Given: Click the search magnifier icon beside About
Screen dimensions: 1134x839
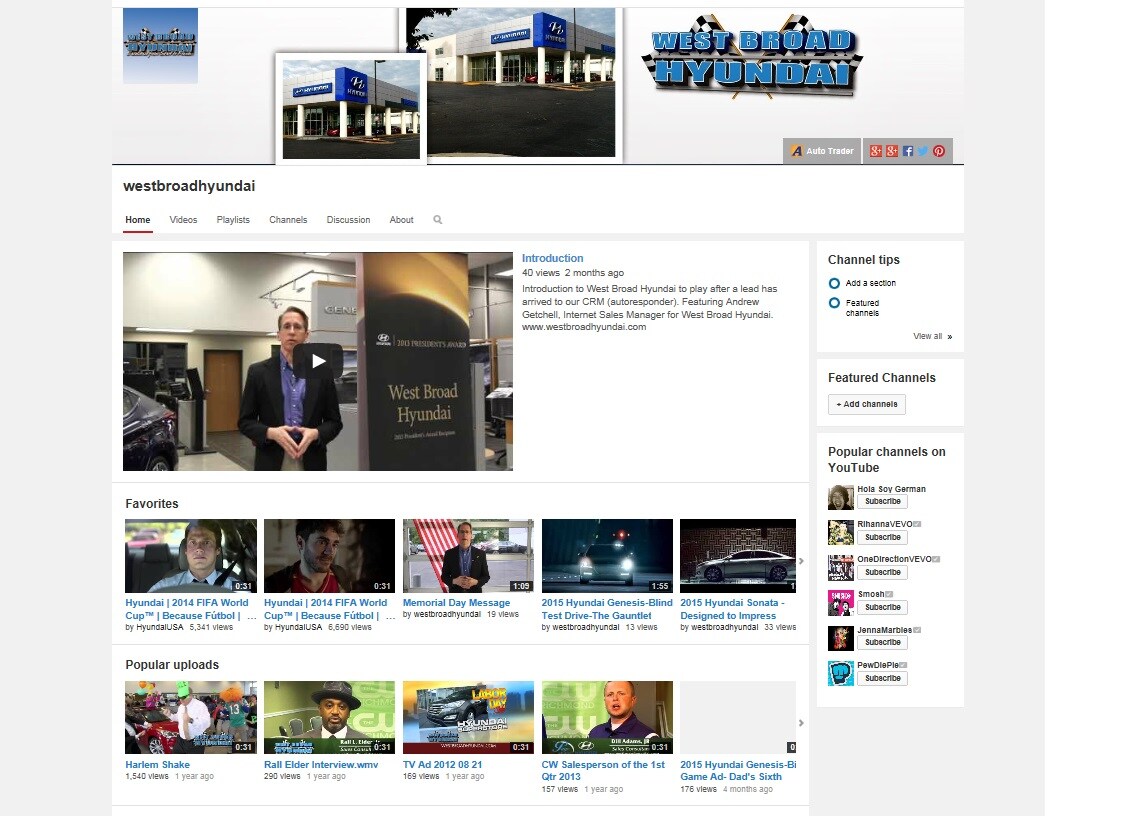Looking at the screenshot, I should click(x=437, y=220).
